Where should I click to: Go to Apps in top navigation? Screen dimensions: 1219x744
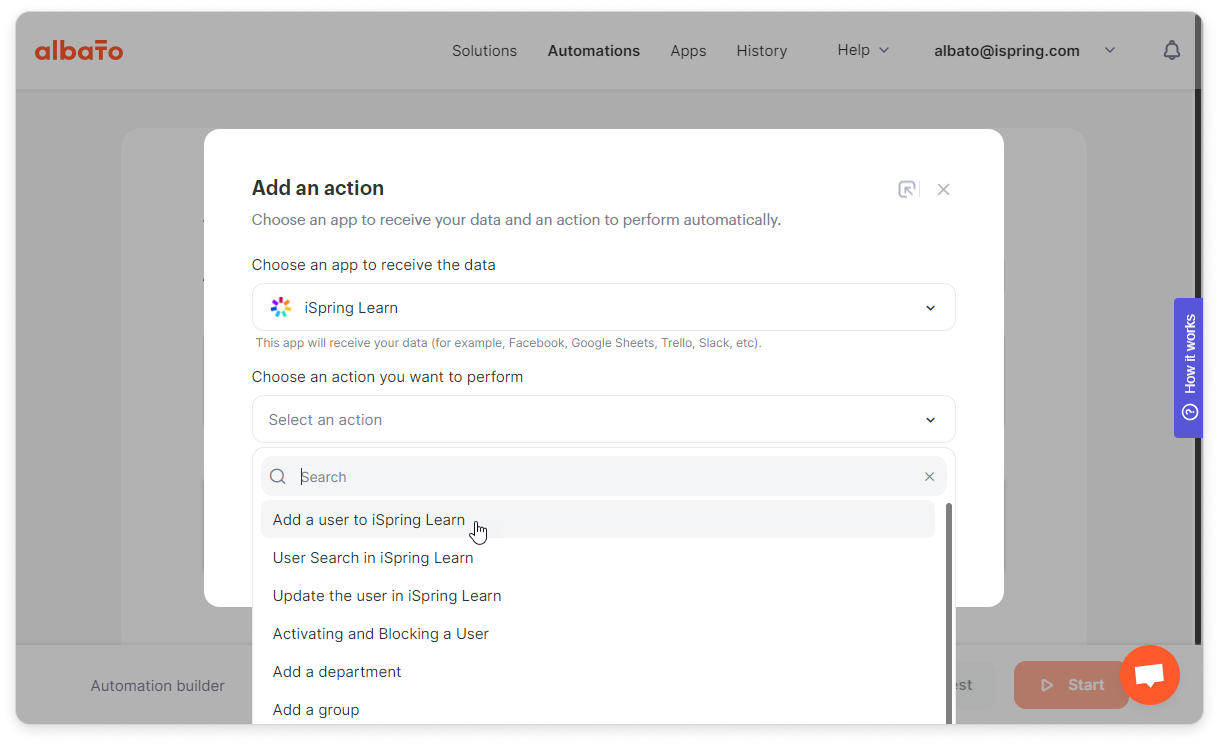[x=688, y=51]
